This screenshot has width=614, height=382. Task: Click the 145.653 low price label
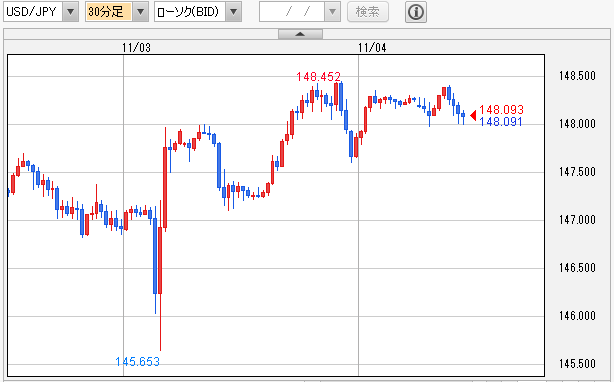click(137, 362)
